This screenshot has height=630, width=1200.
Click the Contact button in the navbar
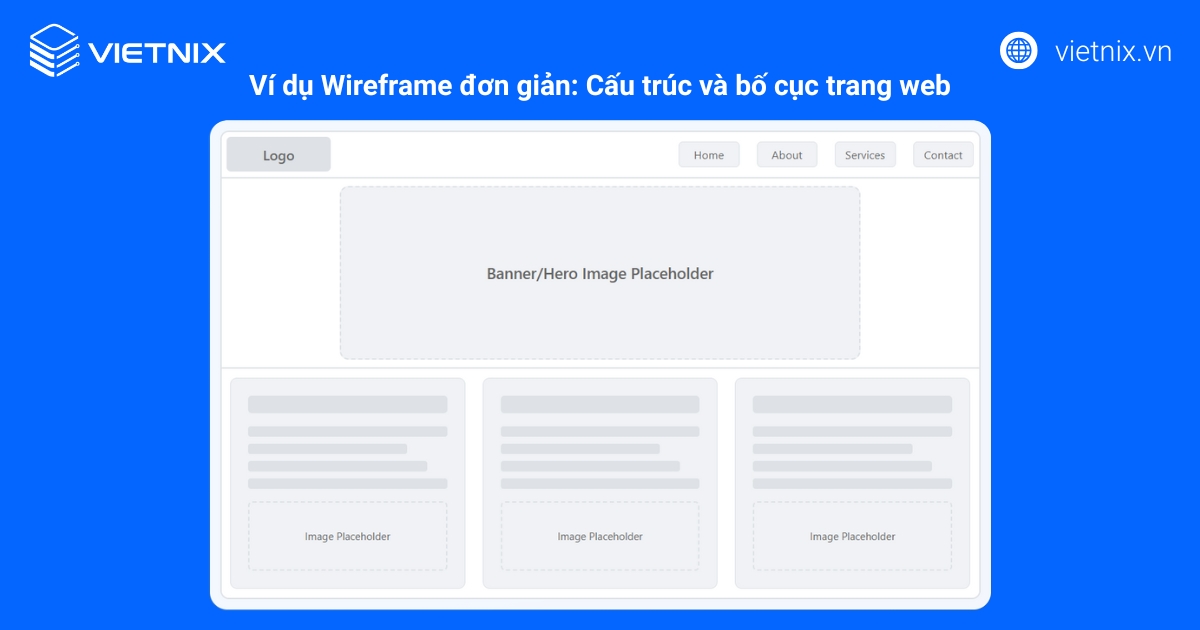point(943,154)
